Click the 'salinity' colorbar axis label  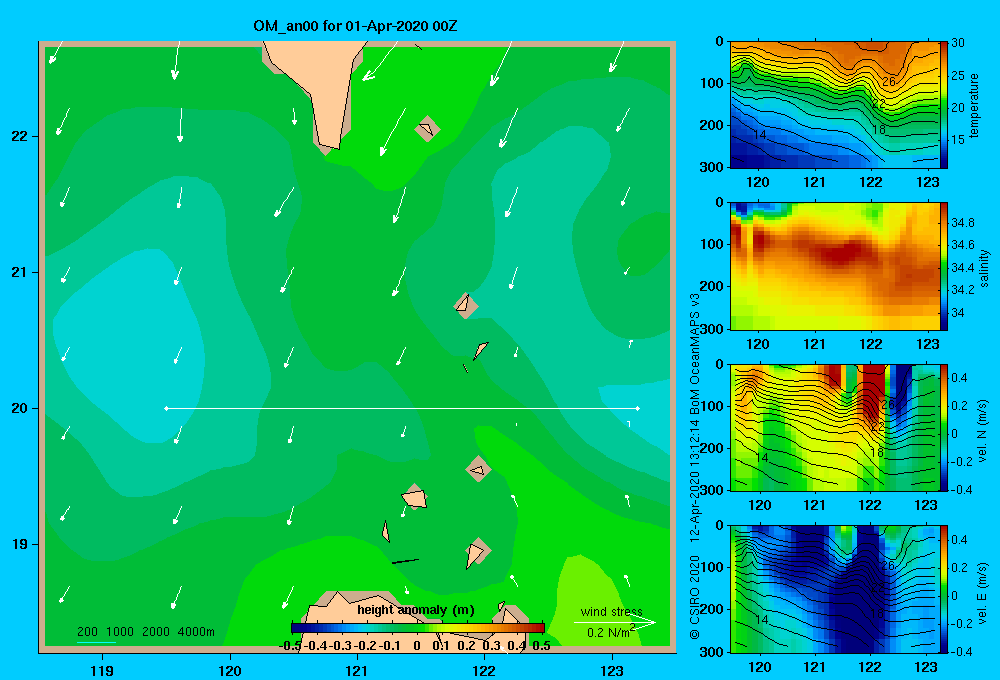click(x=984, y=268)
